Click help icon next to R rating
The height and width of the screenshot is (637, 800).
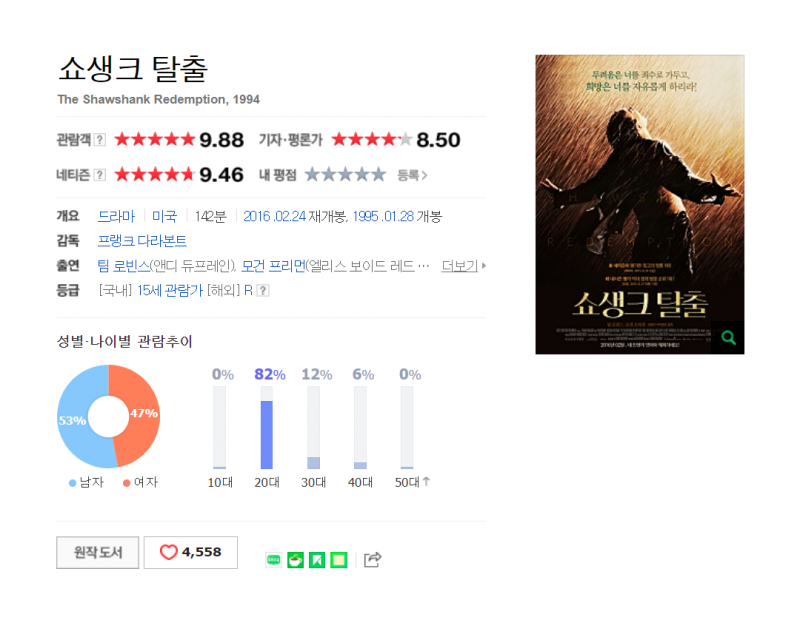click(x=263, y=291)
